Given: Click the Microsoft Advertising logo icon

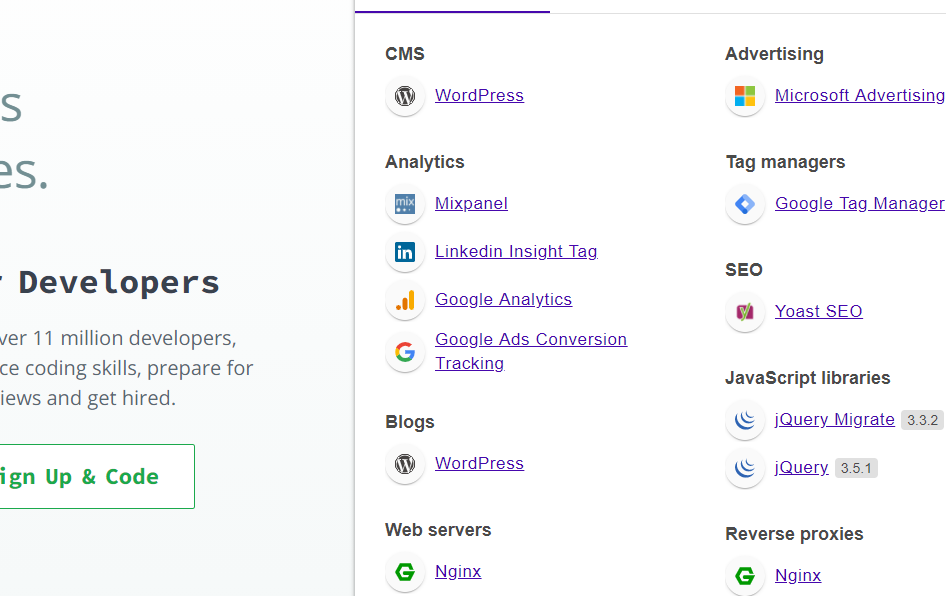Looking at the screenshot, I should coord(745,96).
